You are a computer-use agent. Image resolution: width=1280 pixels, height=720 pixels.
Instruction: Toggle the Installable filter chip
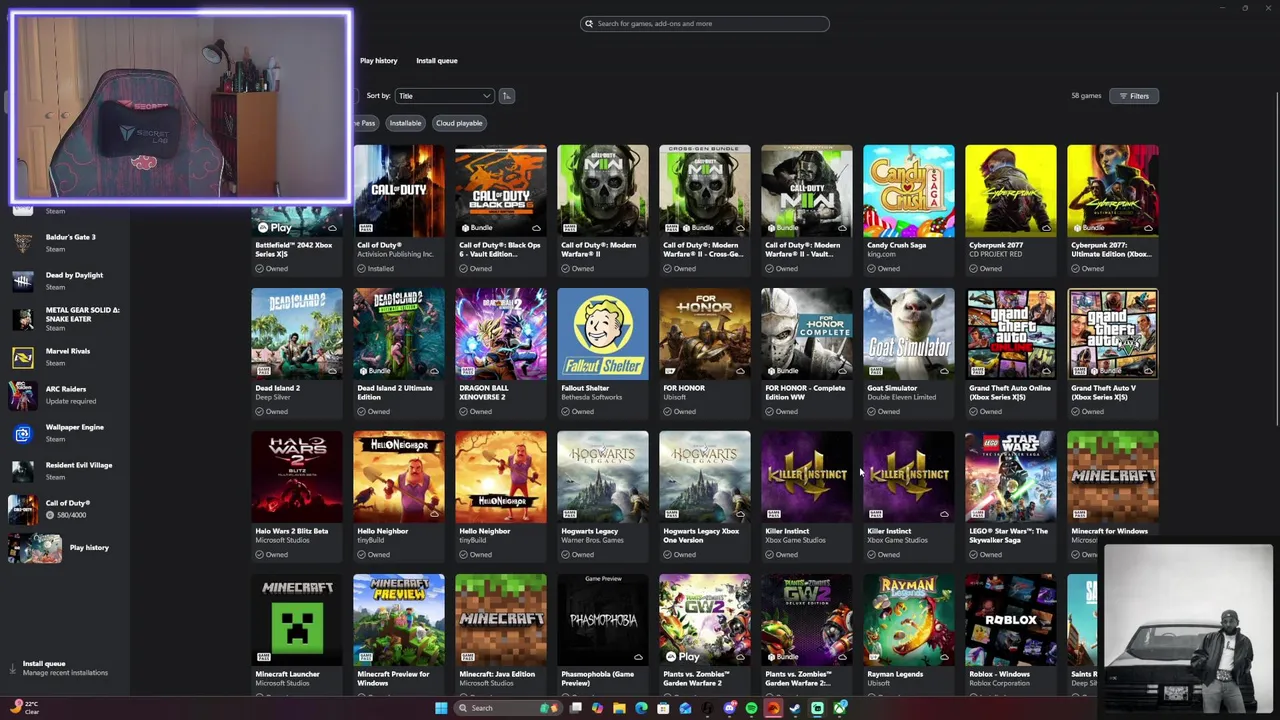coord(405,123)
